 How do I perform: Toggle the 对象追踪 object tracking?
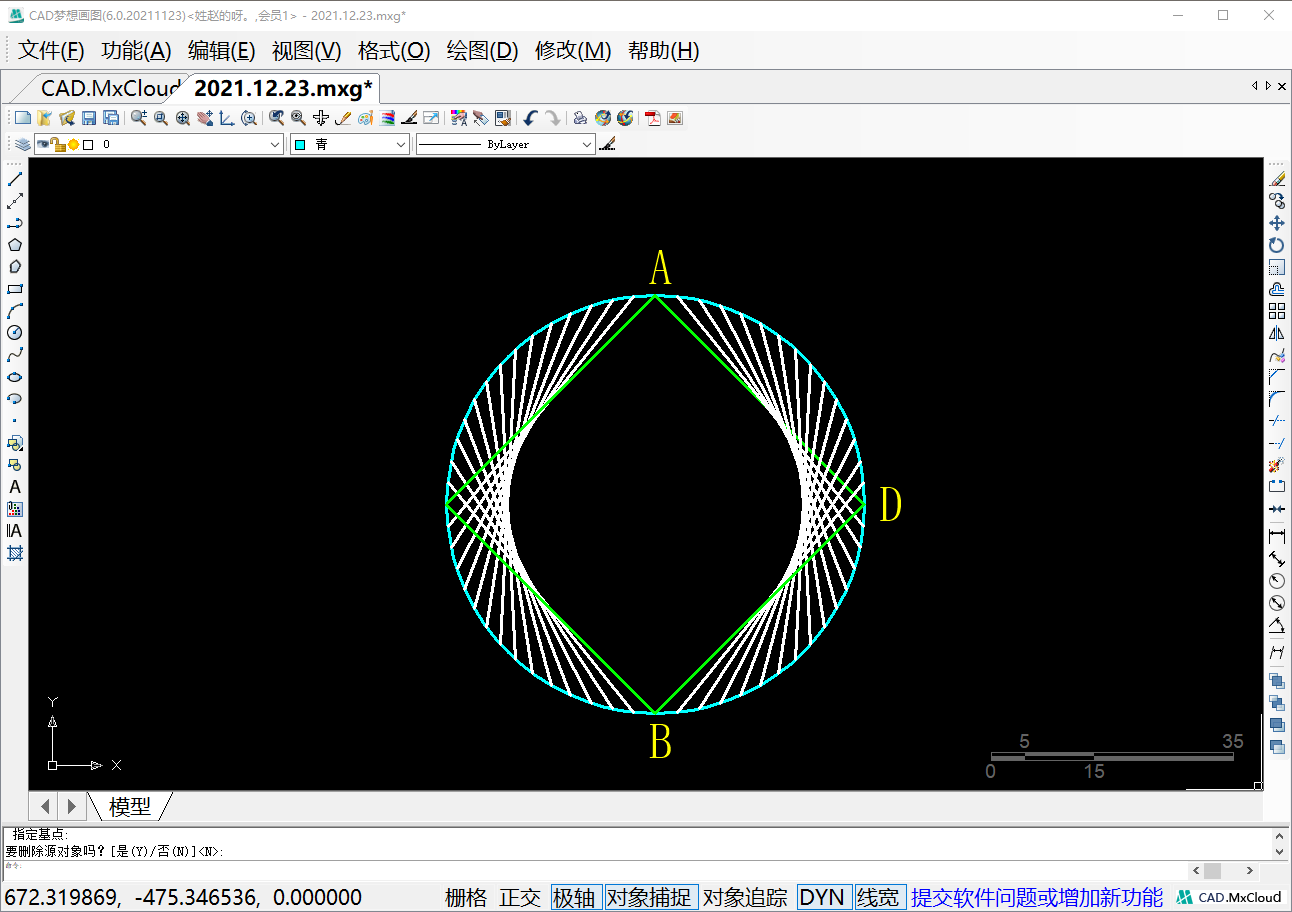(745, 897)
